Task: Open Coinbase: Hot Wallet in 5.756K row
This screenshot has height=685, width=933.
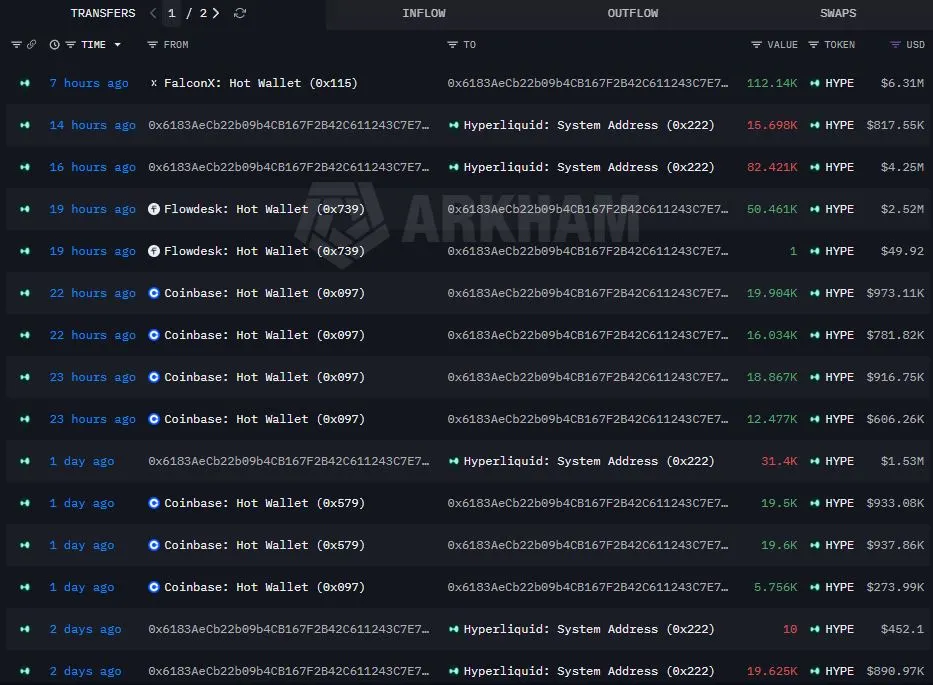Action: 264,587
